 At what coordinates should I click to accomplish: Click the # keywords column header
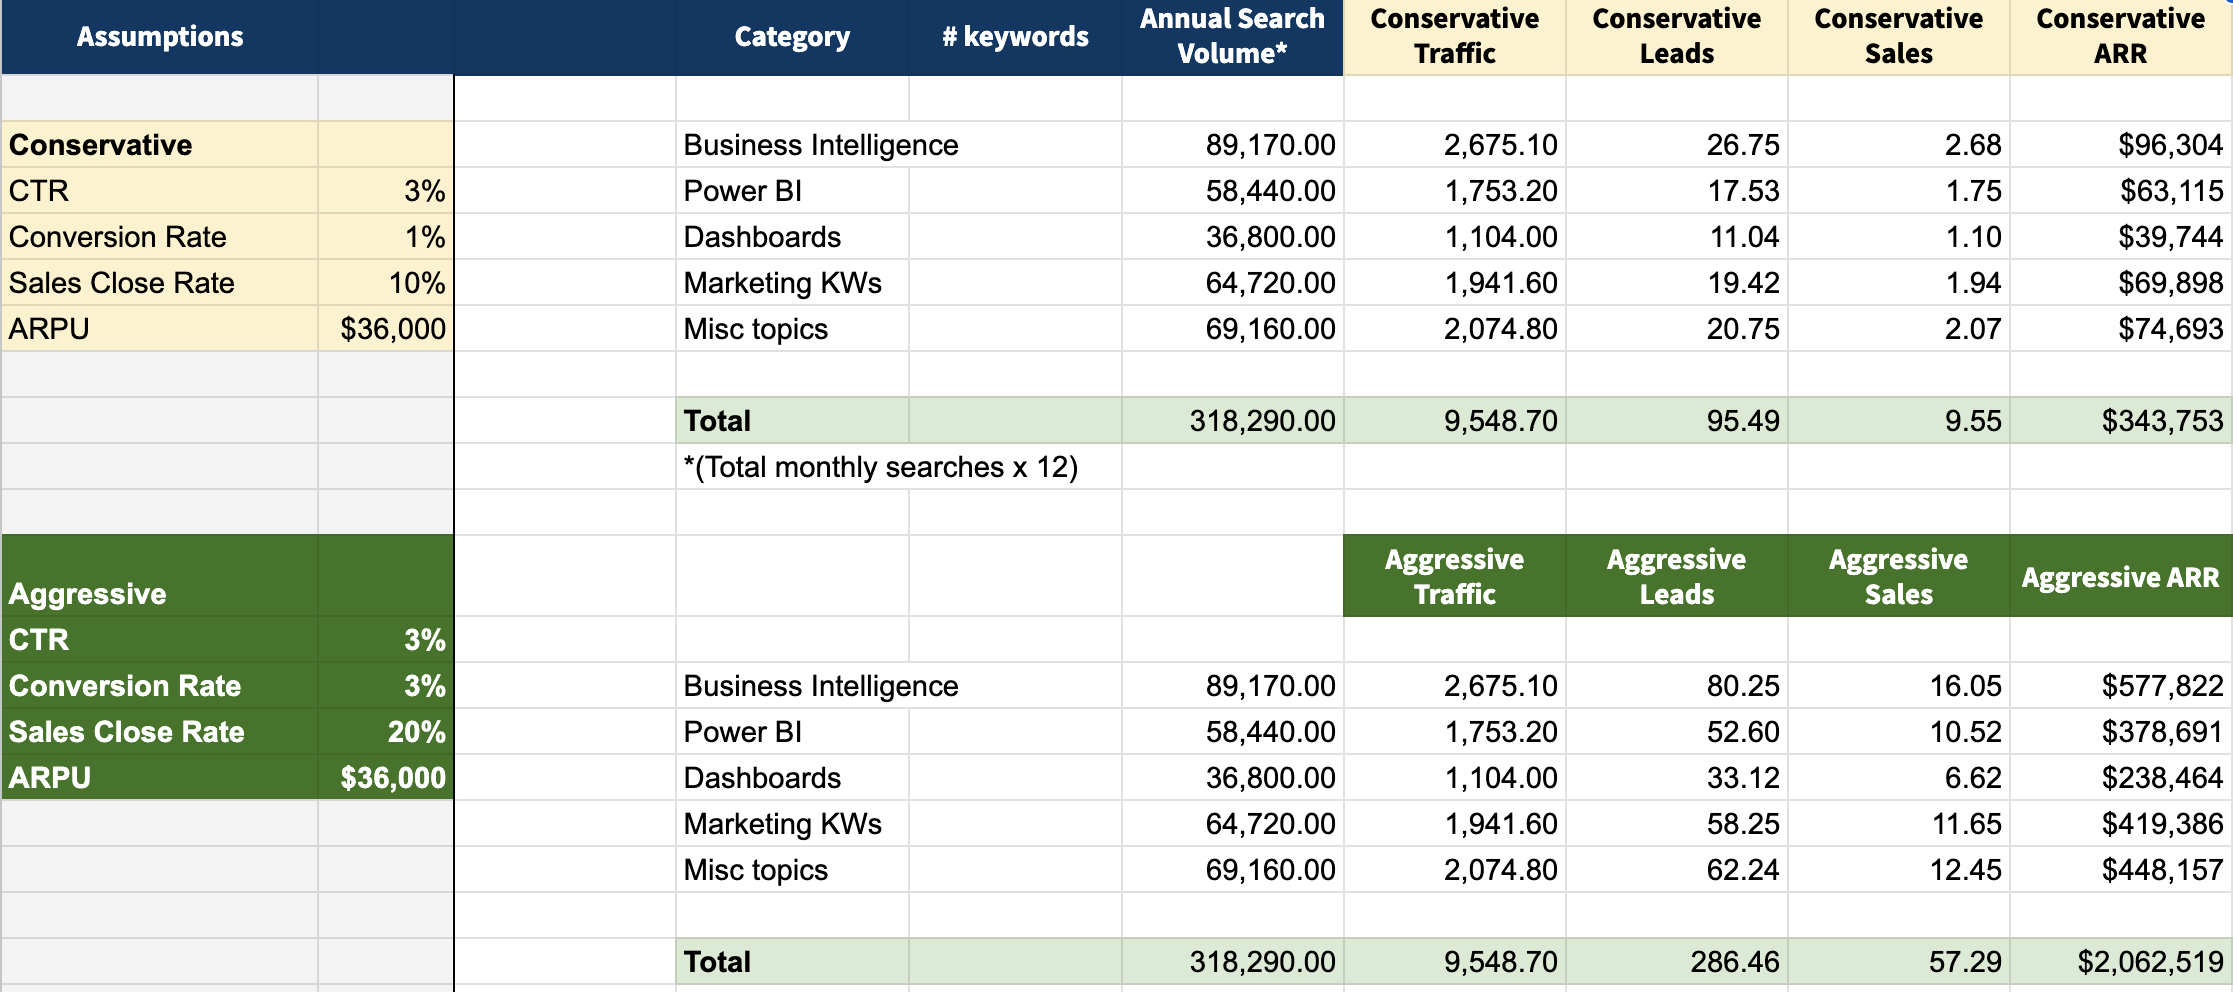pos(1015,37)
